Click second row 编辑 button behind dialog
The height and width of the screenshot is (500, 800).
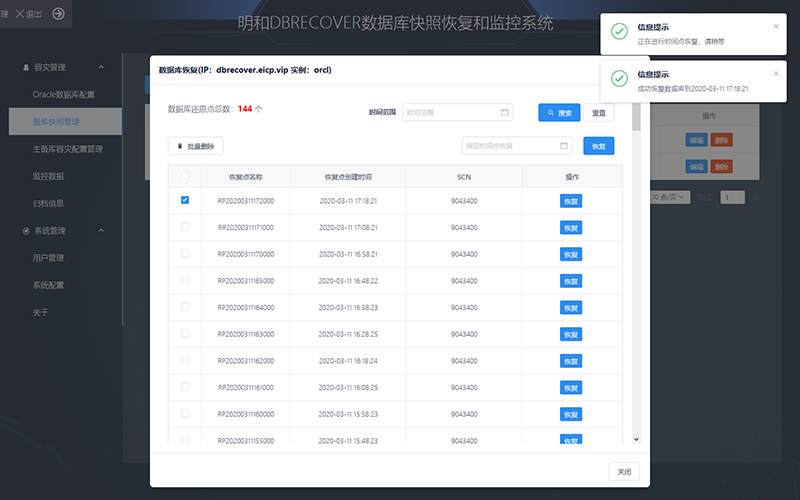pyautogui.click(x=696, y=166)
